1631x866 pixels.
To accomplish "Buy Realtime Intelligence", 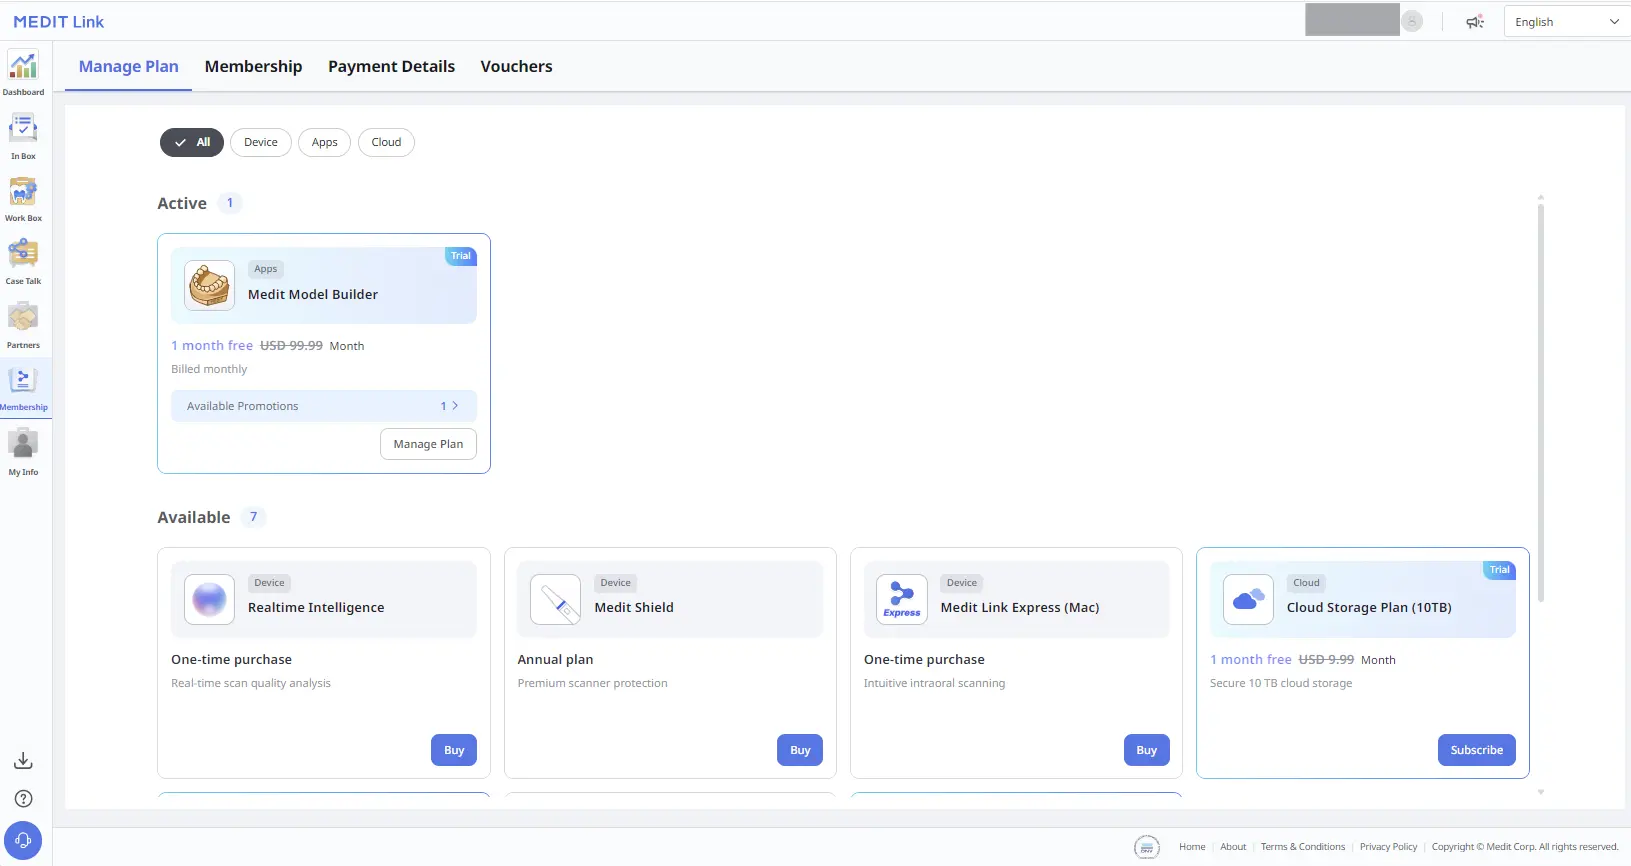I will pos(454,750).
